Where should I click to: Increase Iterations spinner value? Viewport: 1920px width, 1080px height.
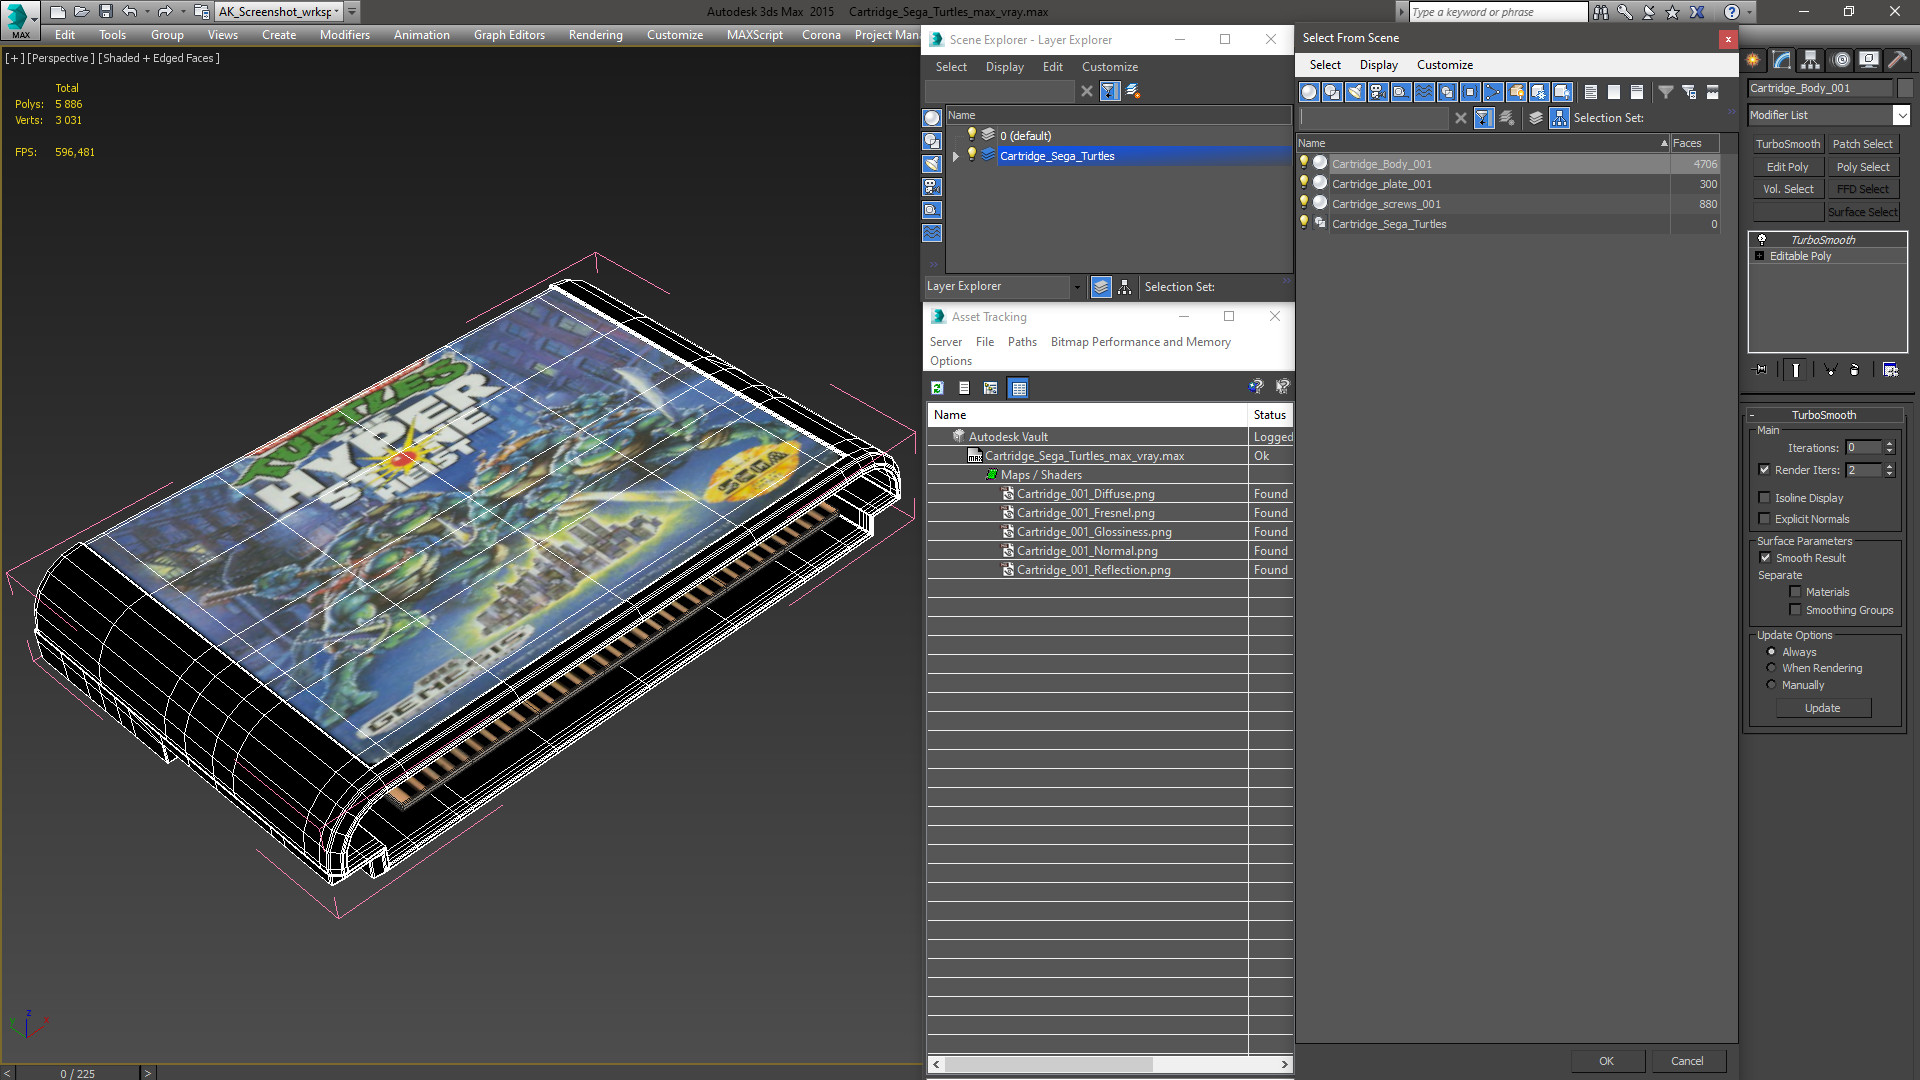click(x=1890, y=444)
